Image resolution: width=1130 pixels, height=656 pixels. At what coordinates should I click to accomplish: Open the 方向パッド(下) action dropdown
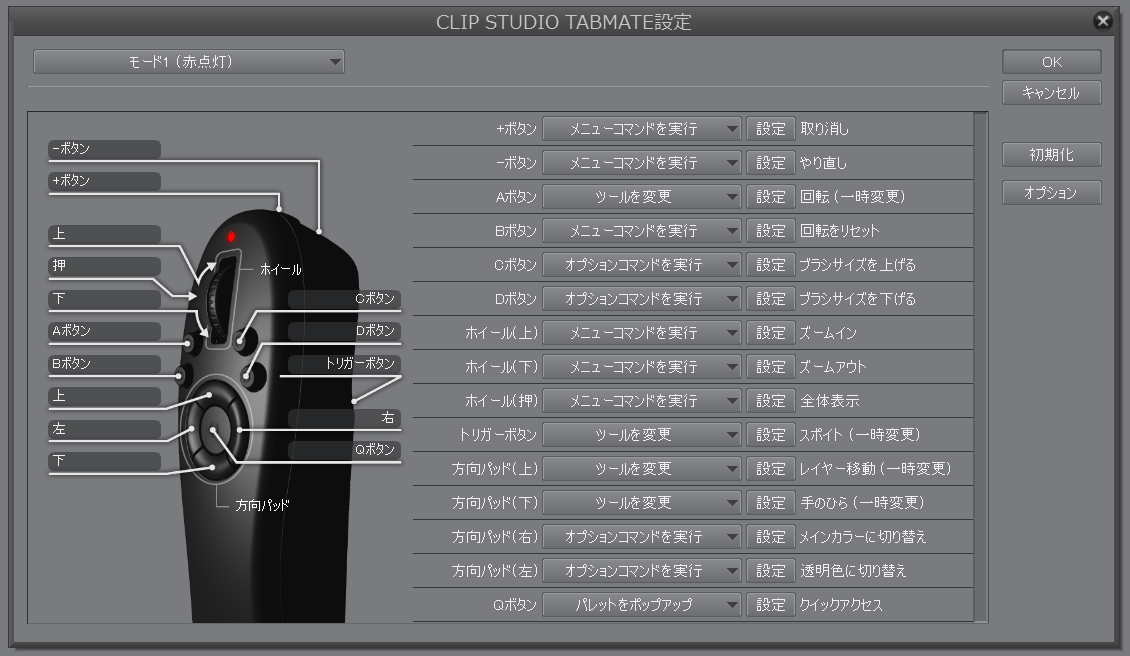[641, 502]
